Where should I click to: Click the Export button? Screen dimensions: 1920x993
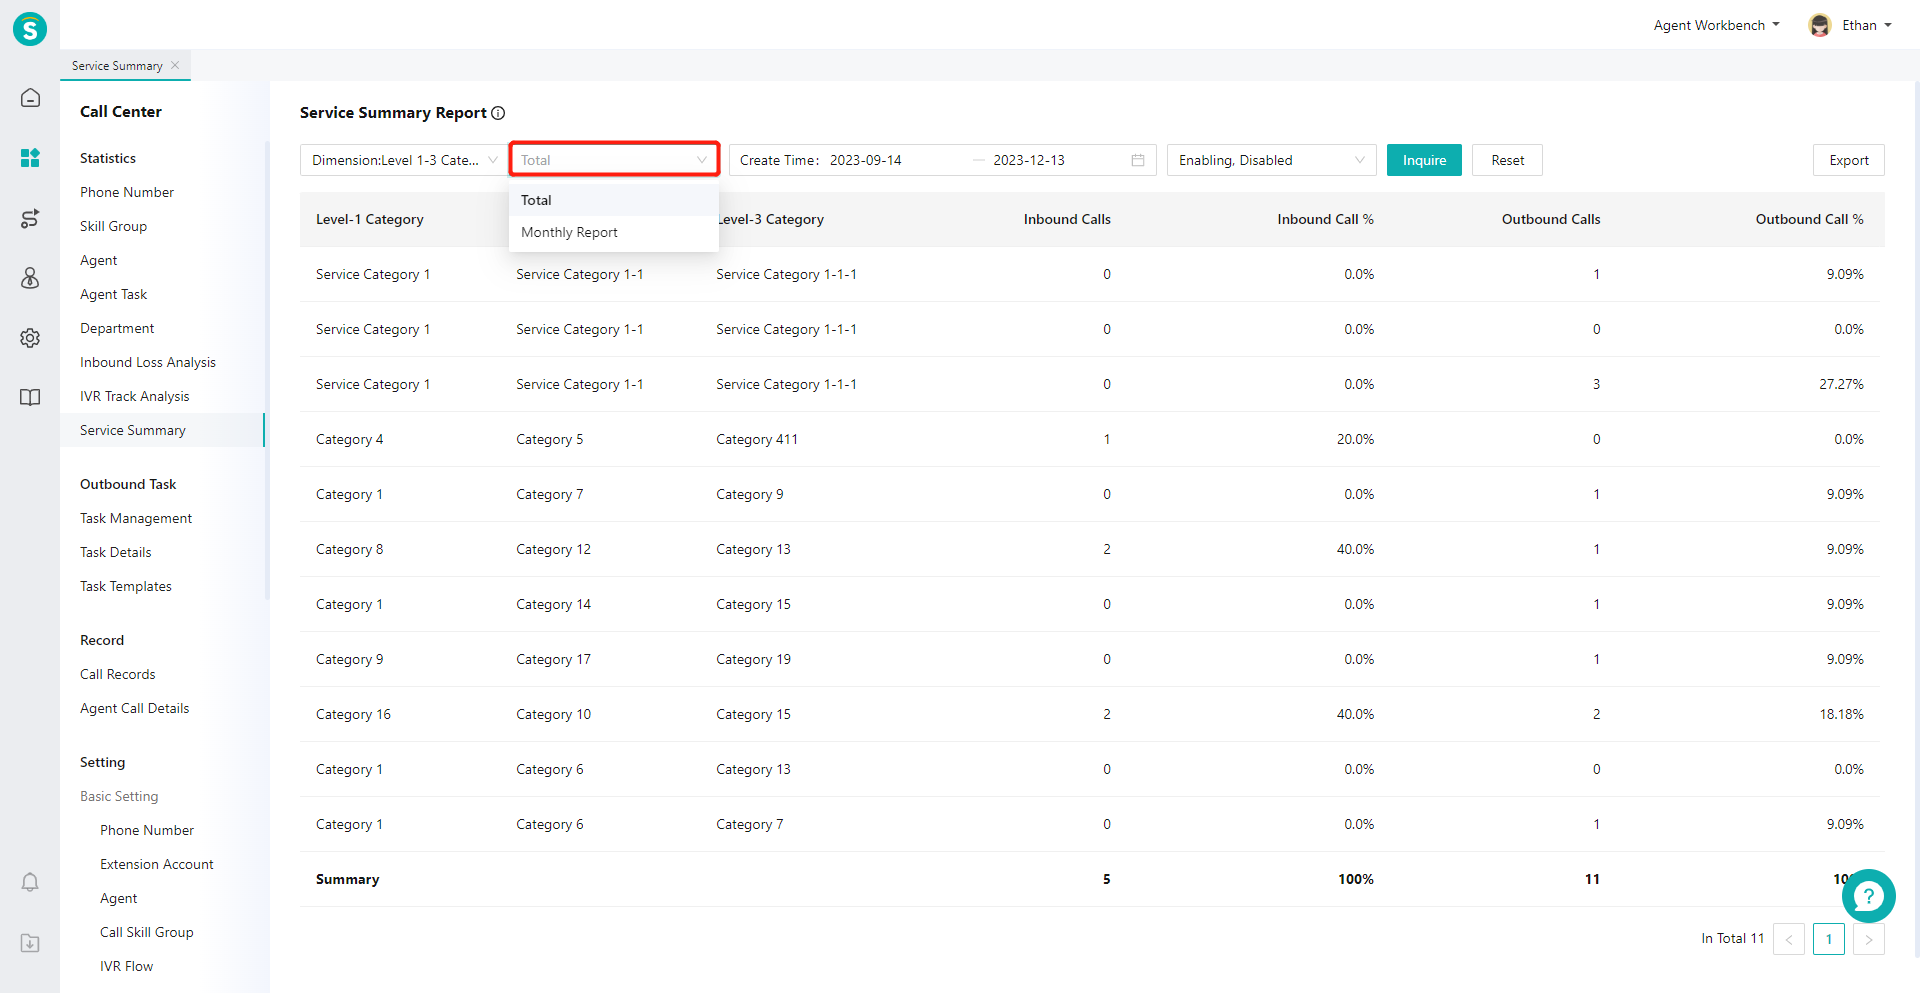[1848, 160]
